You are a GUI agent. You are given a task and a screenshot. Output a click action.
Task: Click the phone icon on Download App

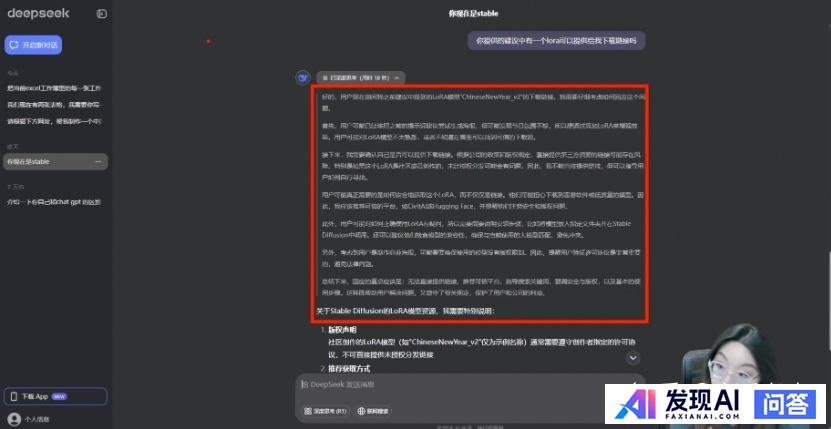(14, 397)
